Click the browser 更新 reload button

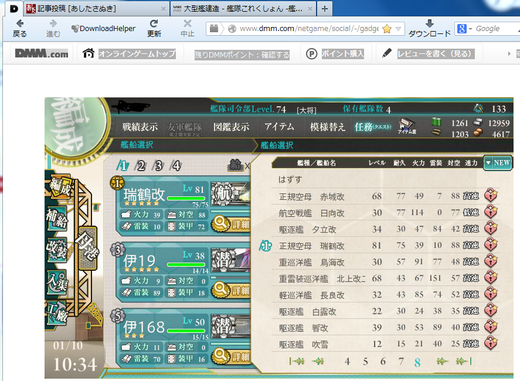point(154,28)
